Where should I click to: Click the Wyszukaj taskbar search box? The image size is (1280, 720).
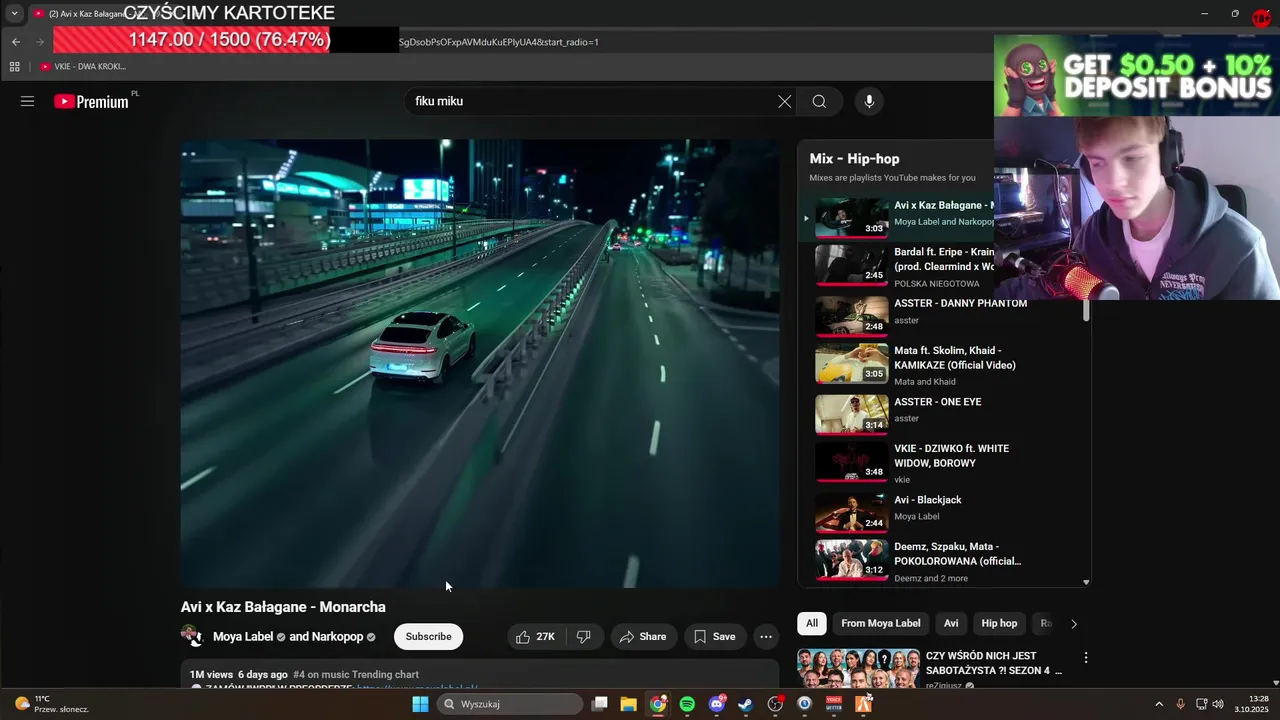coord(509,704)
